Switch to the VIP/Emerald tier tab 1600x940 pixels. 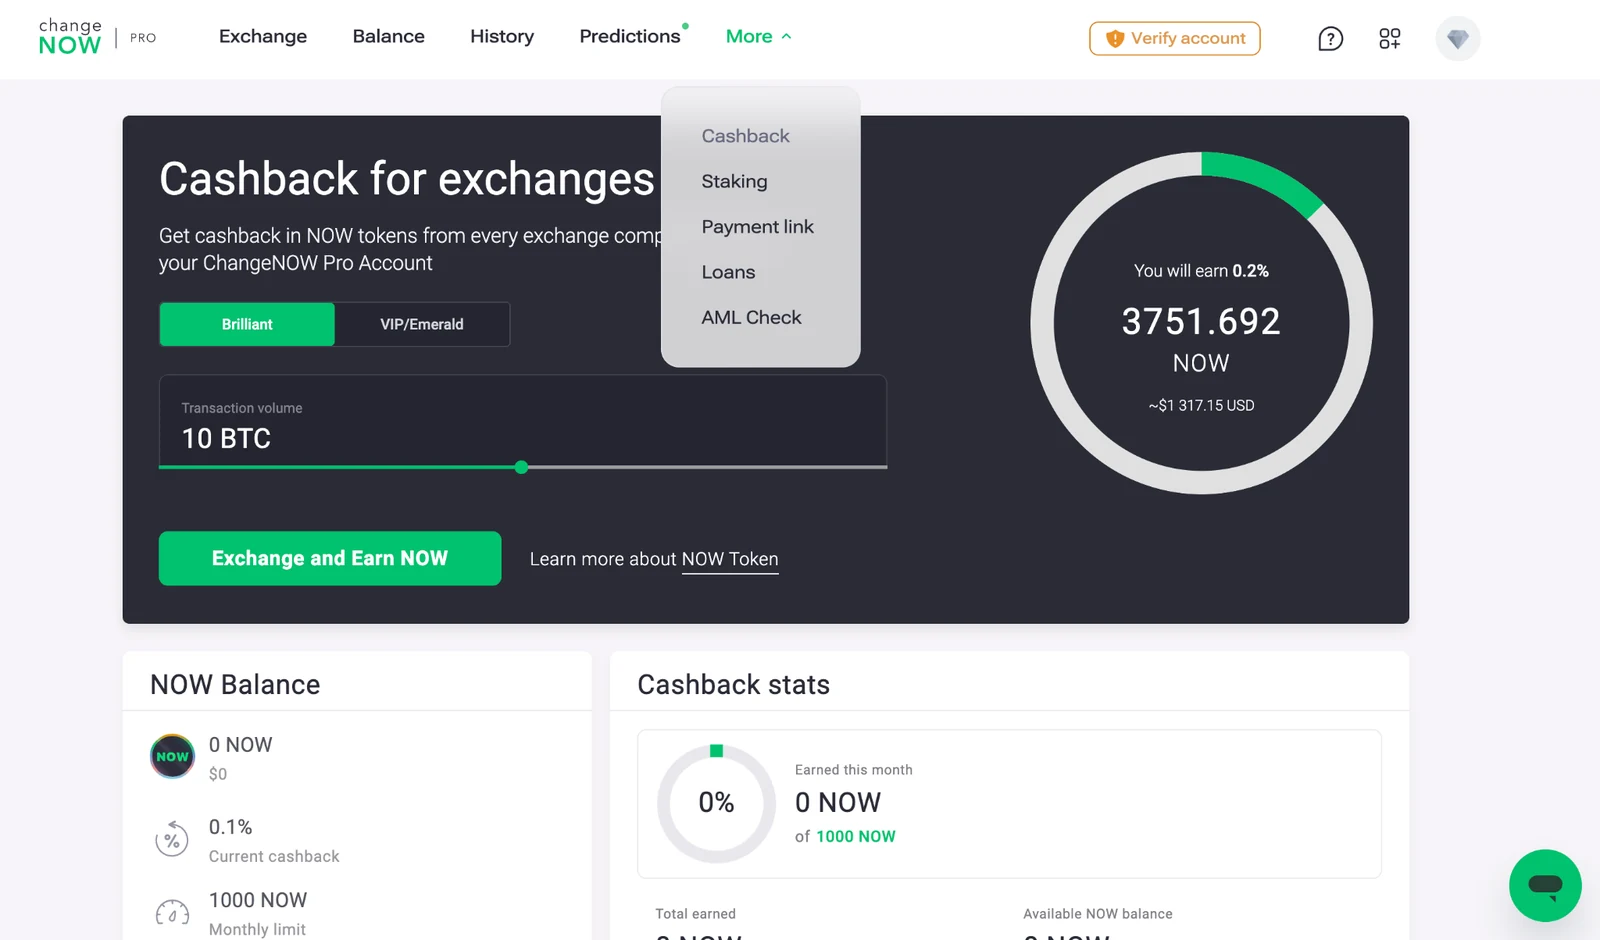(x=422, y=324)
